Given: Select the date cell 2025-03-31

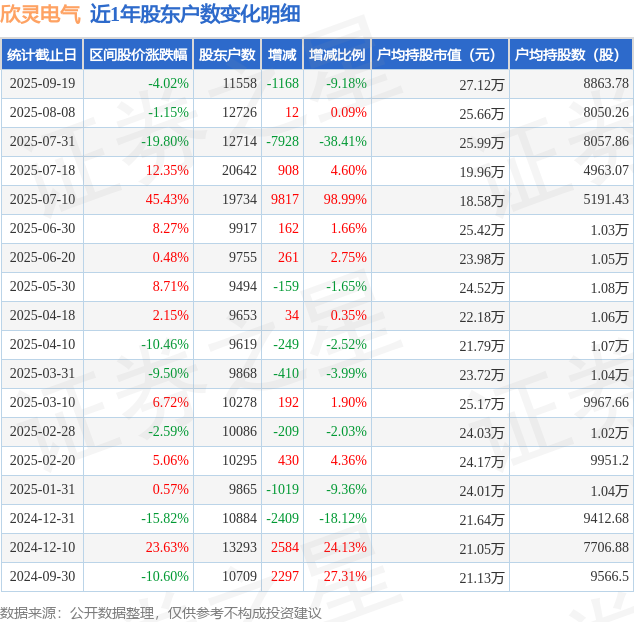Looking at the screenshot, I should point(42,373).
